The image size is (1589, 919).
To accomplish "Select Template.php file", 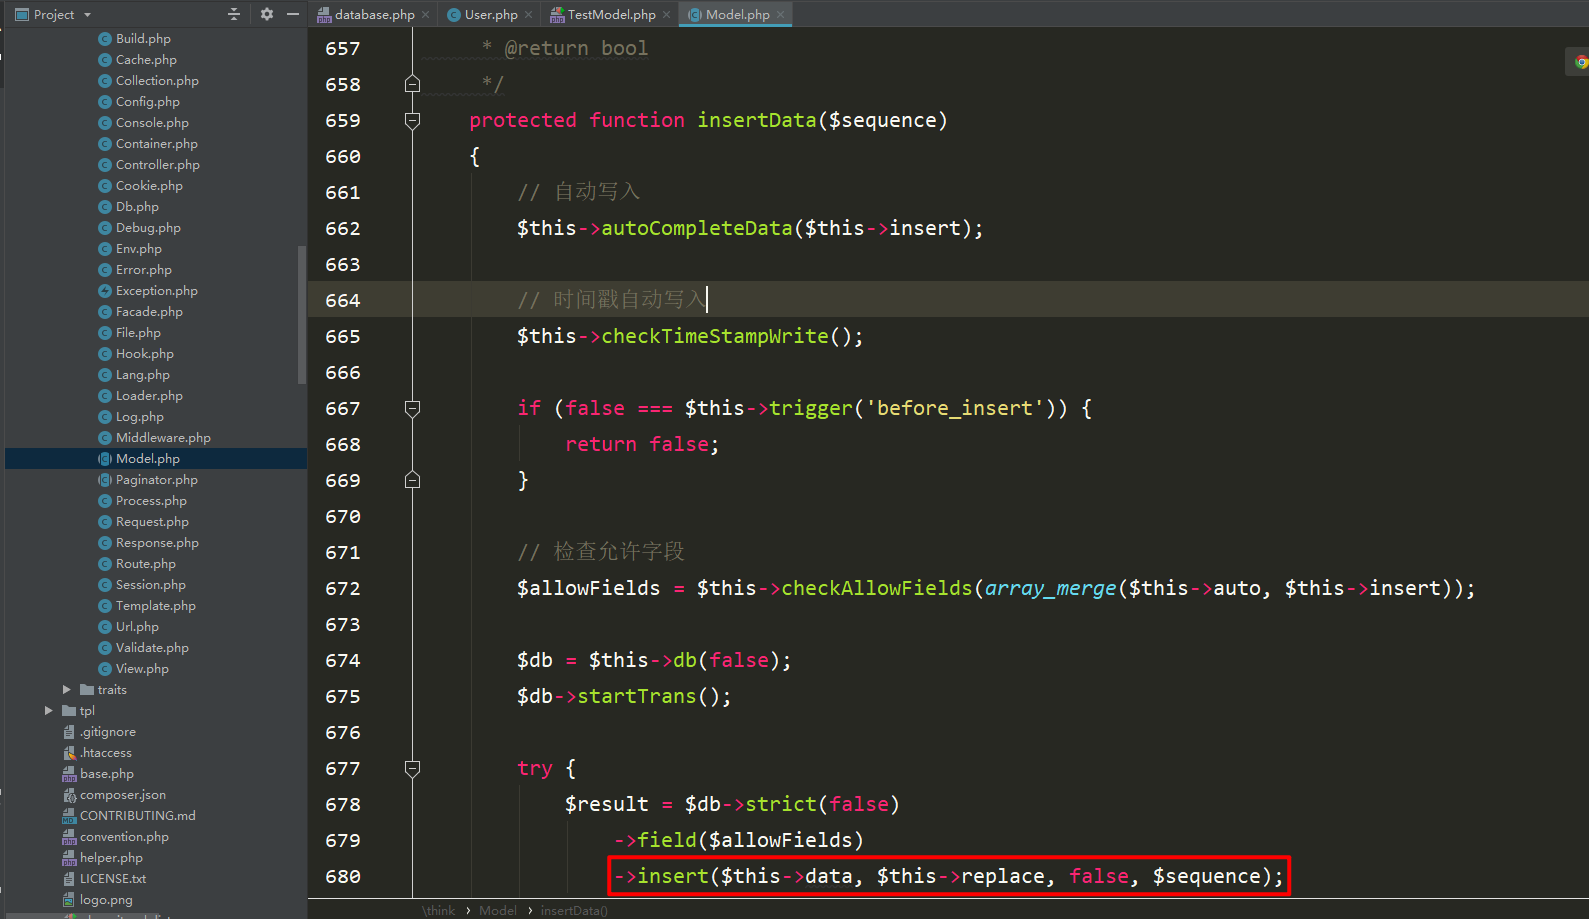I will [x=156, y=606].
